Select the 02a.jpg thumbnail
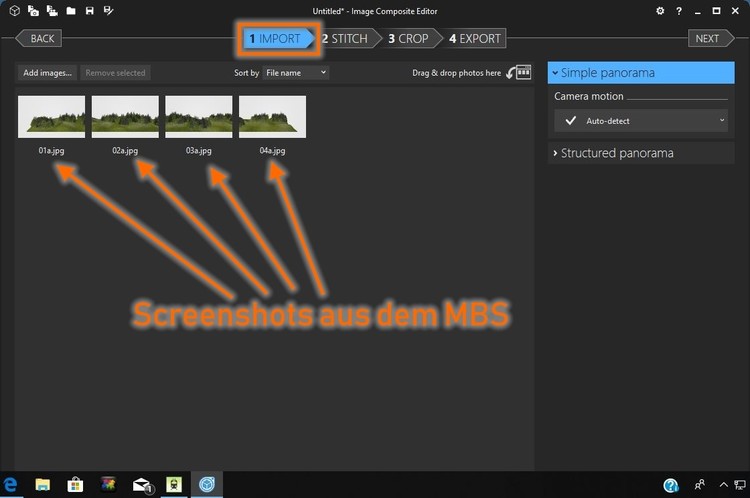The image size is (750, 498). click(x=125, y=117)
